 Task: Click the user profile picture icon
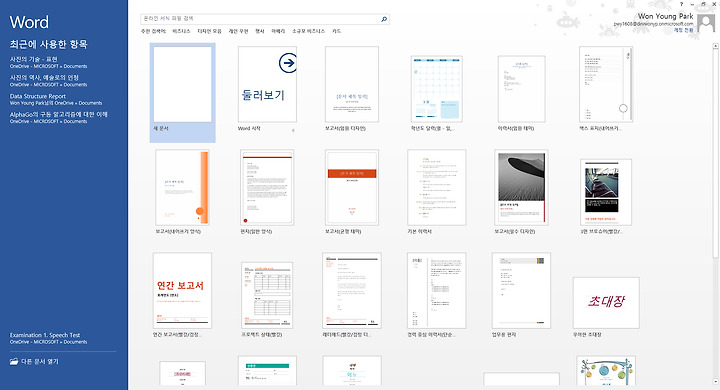point(705,23)
